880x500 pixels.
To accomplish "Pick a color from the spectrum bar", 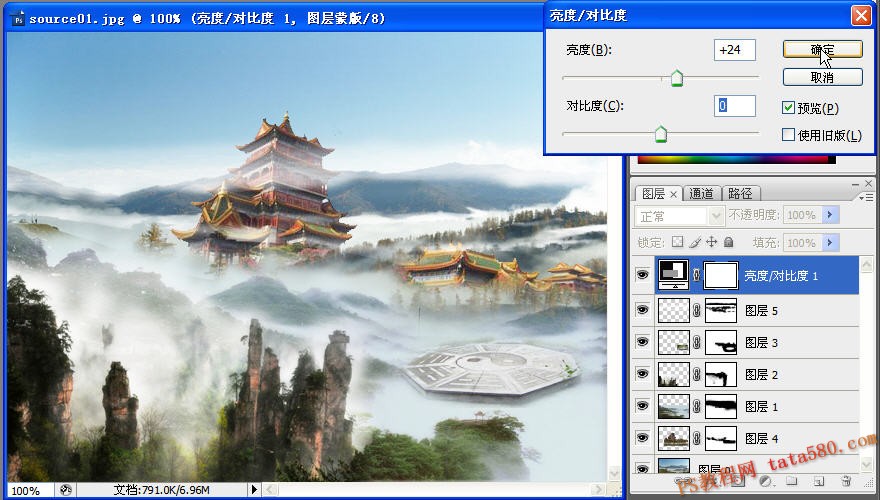I will point(736,160).
